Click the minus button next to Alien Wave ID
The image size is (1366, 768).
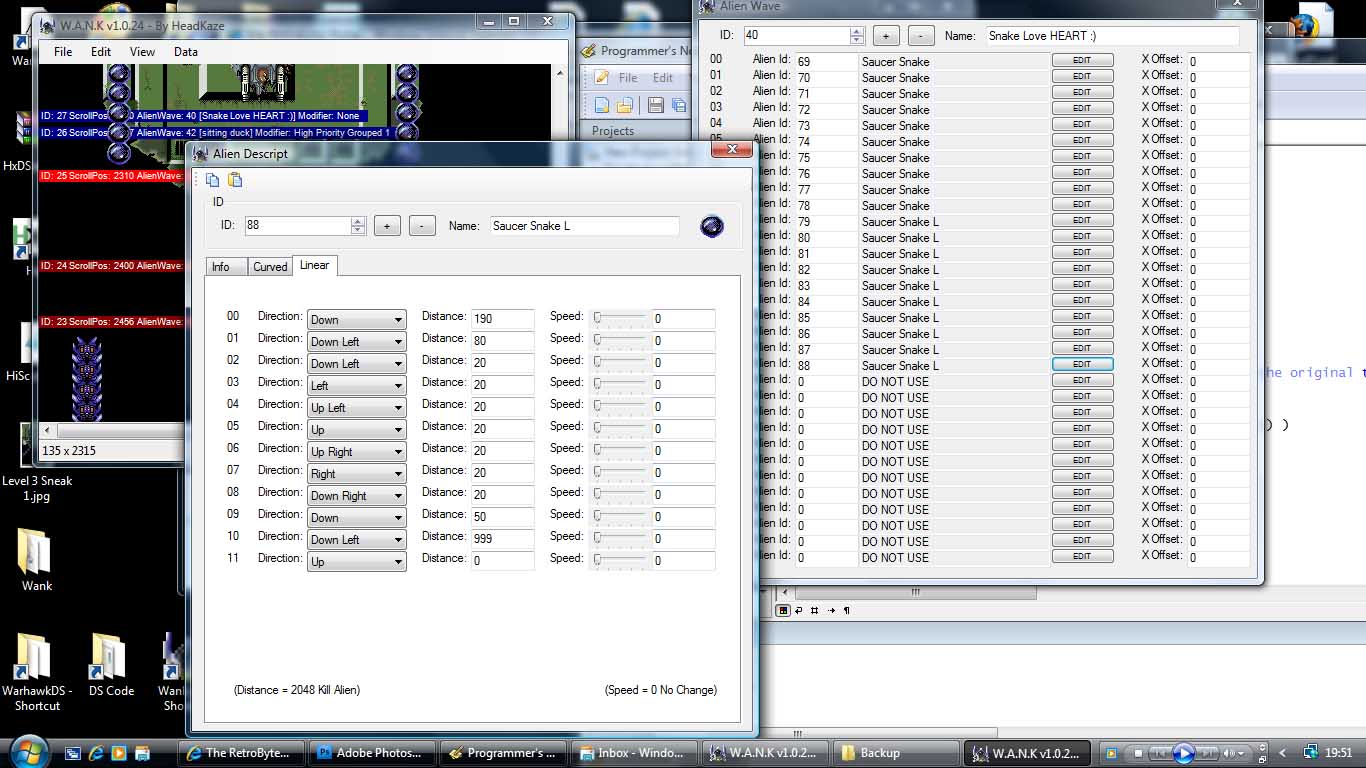coord(921,36)
